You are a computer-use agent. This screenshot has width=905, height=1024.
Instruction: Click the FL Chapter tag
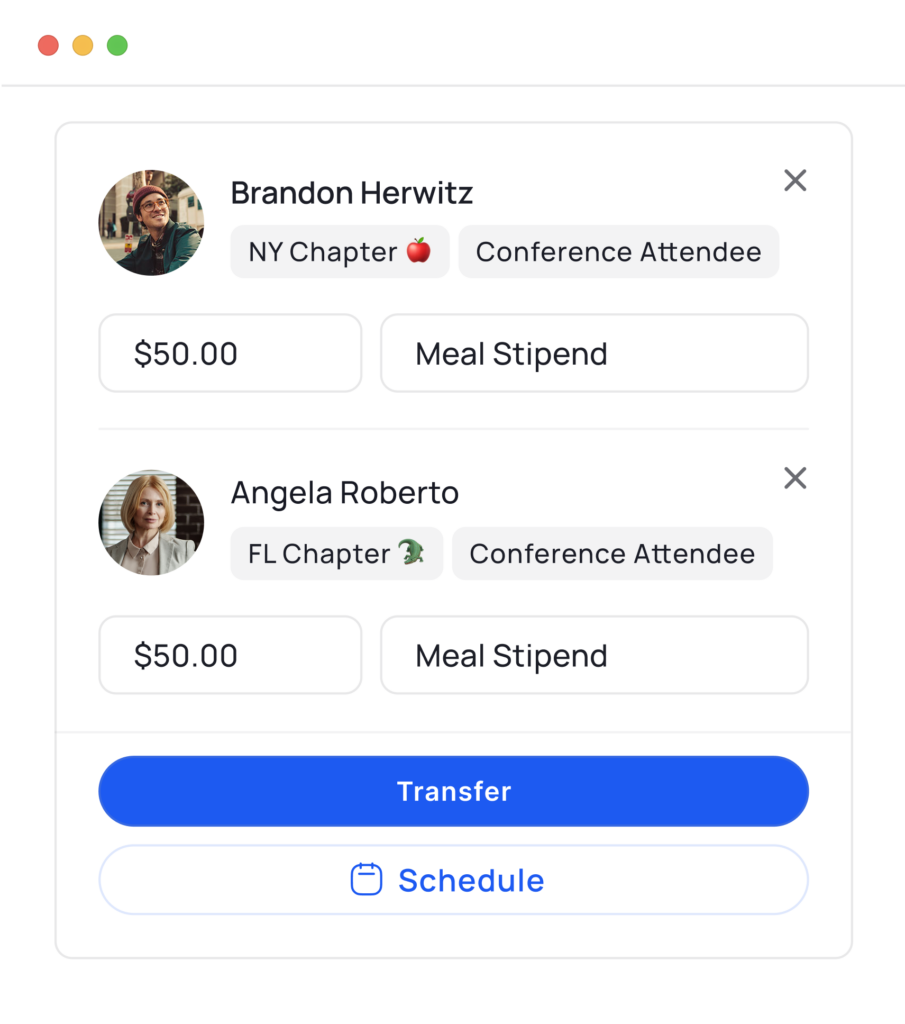point(337,553)
